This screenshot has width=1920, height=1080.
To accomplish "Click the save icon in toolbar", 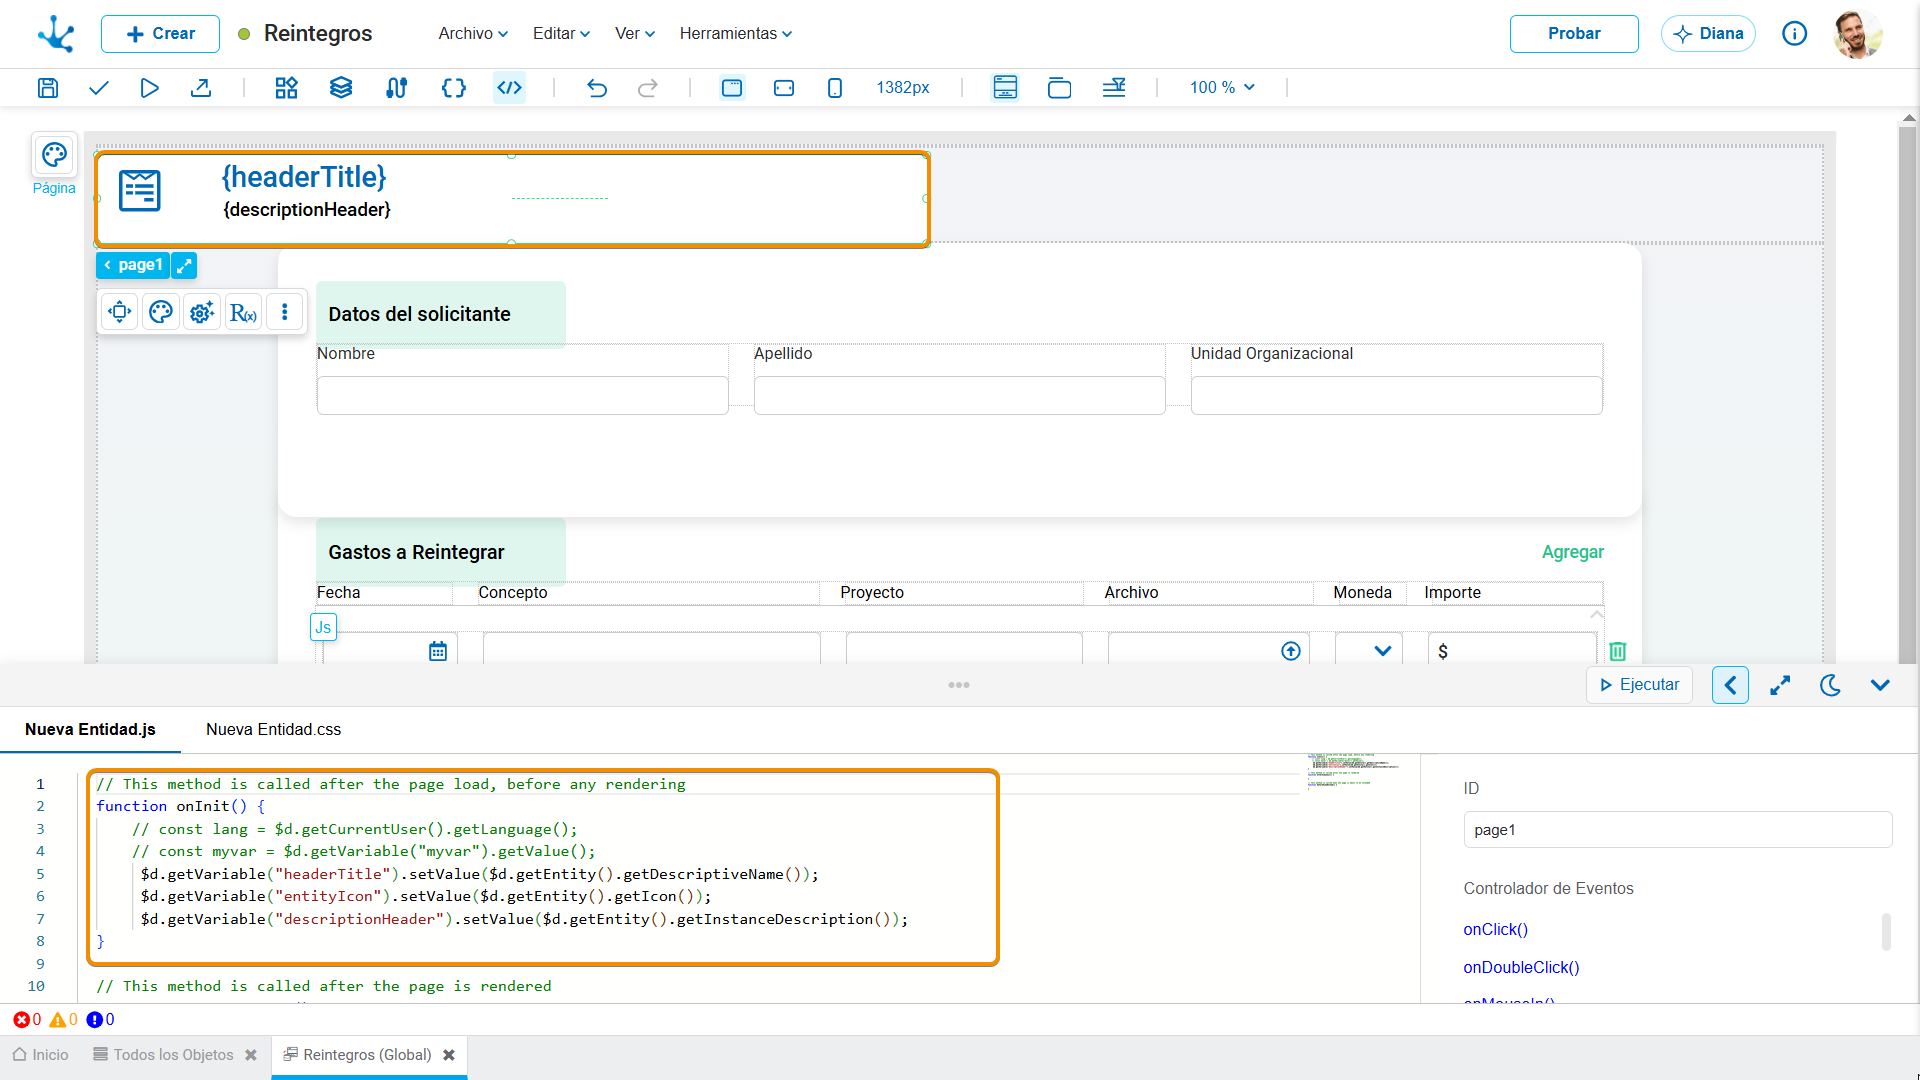I will tap(47, 88).
